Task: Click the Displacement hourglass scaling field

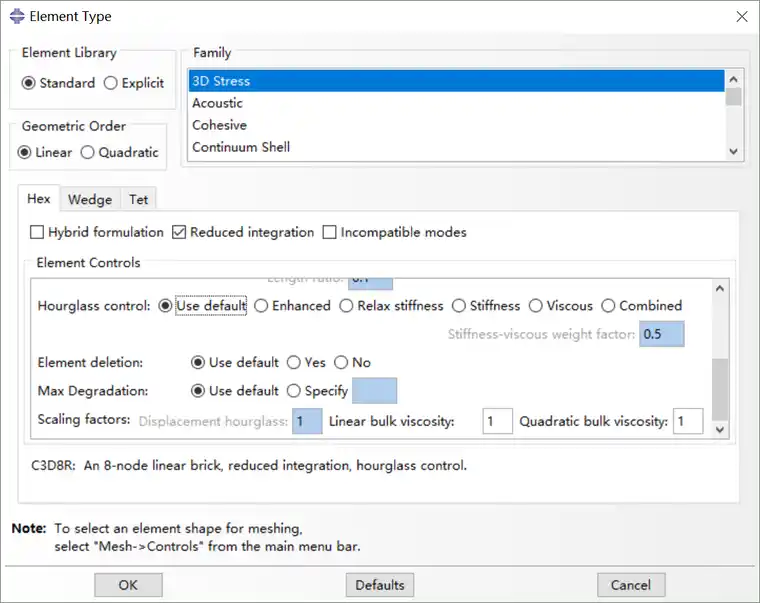Action: [307, 421]
